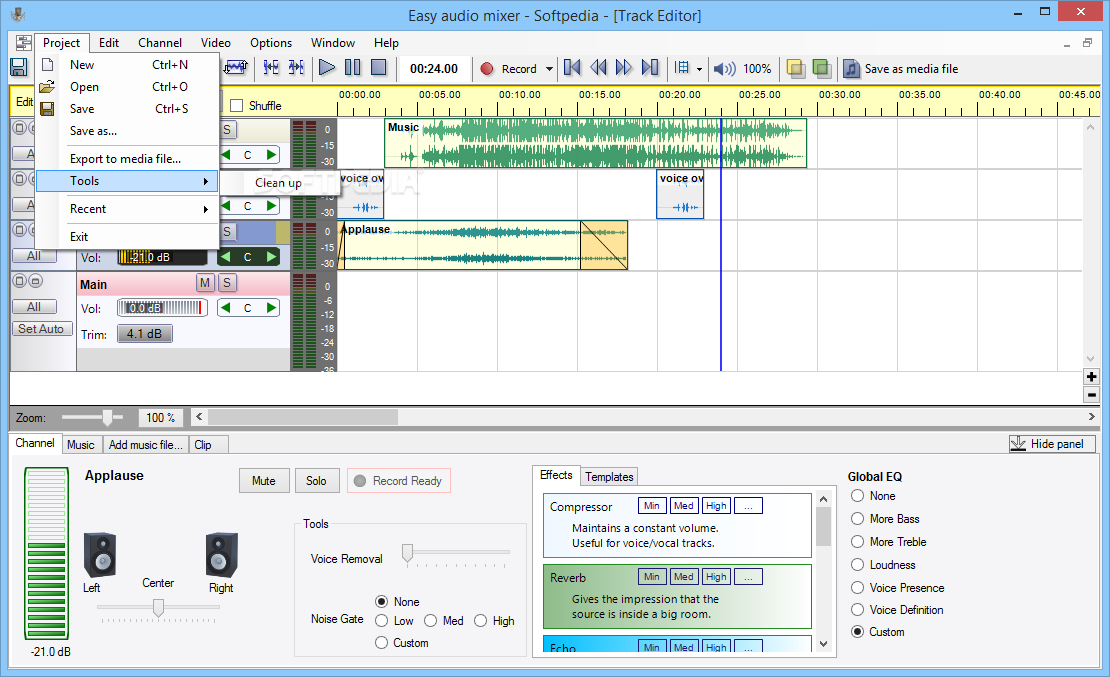Image resolution: width=1110 pixels, height=677 pixels.
Task: Select the Custom Noise Gate option
Action: click(x=382, y=642)
